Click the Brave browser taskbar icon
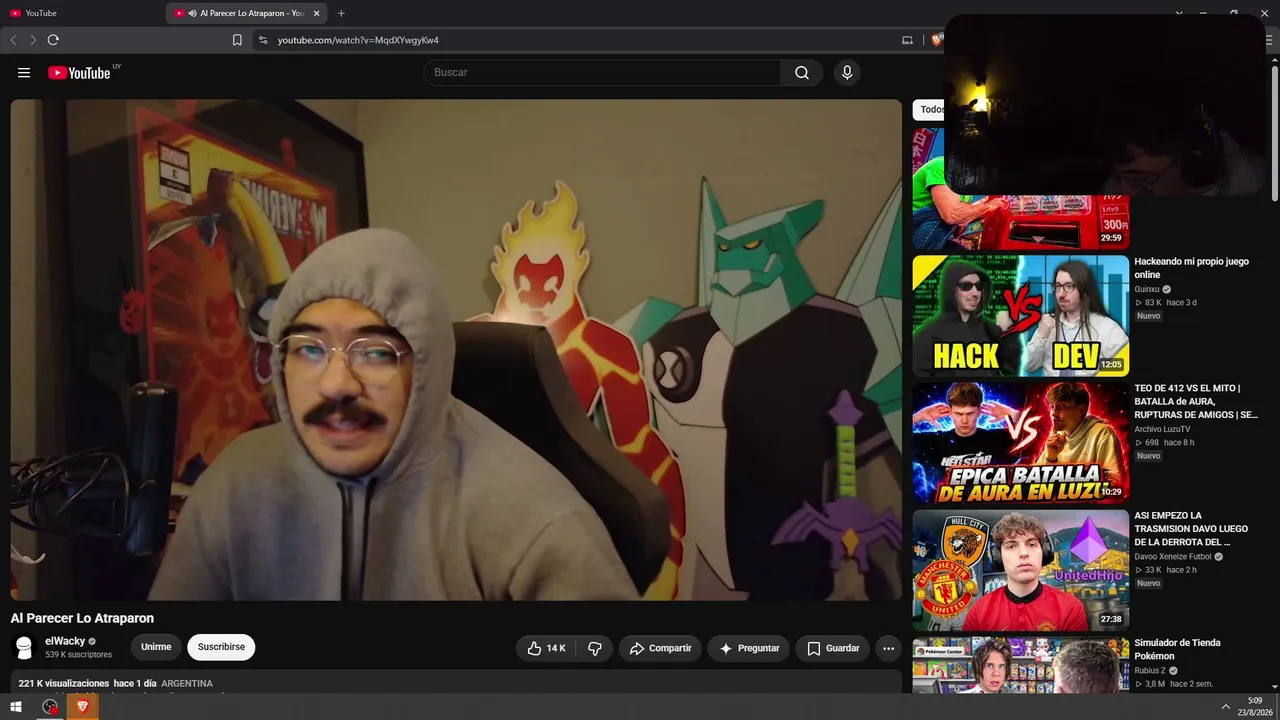Screen dimensions: 1280x720 point(83,707)
